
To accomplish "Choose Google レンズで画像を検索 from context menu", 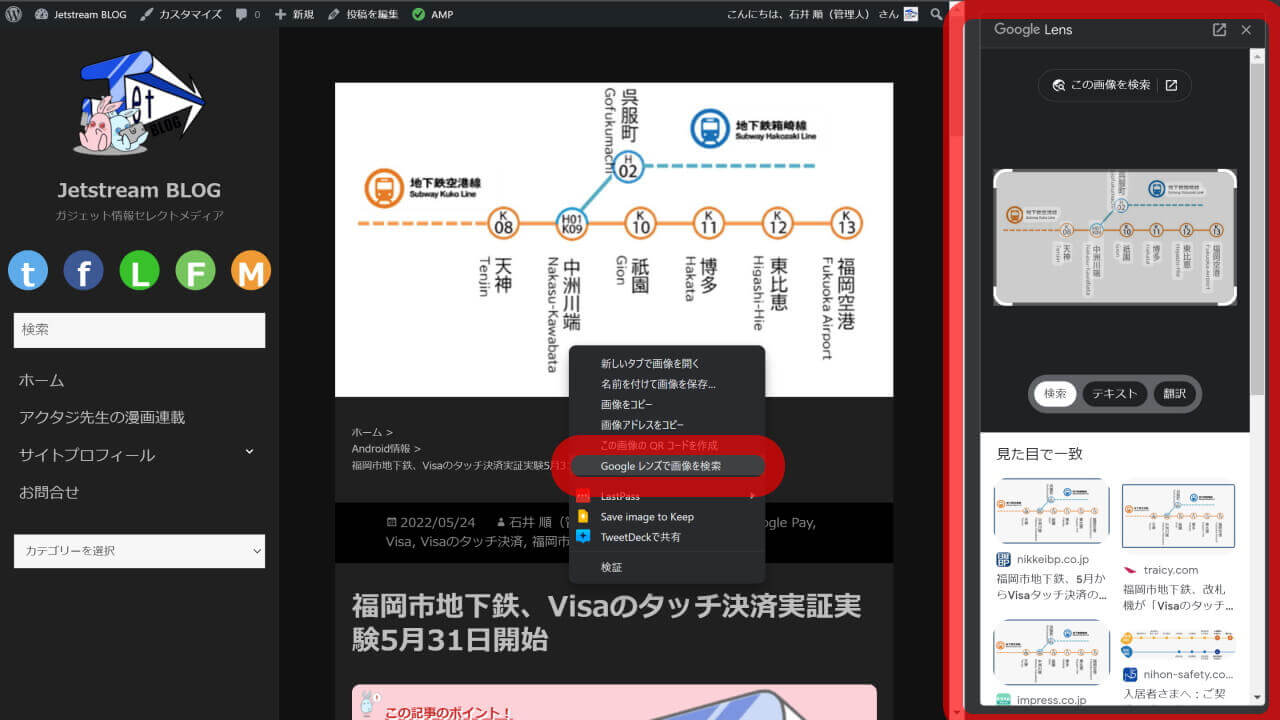I will [x=660, y=466].
